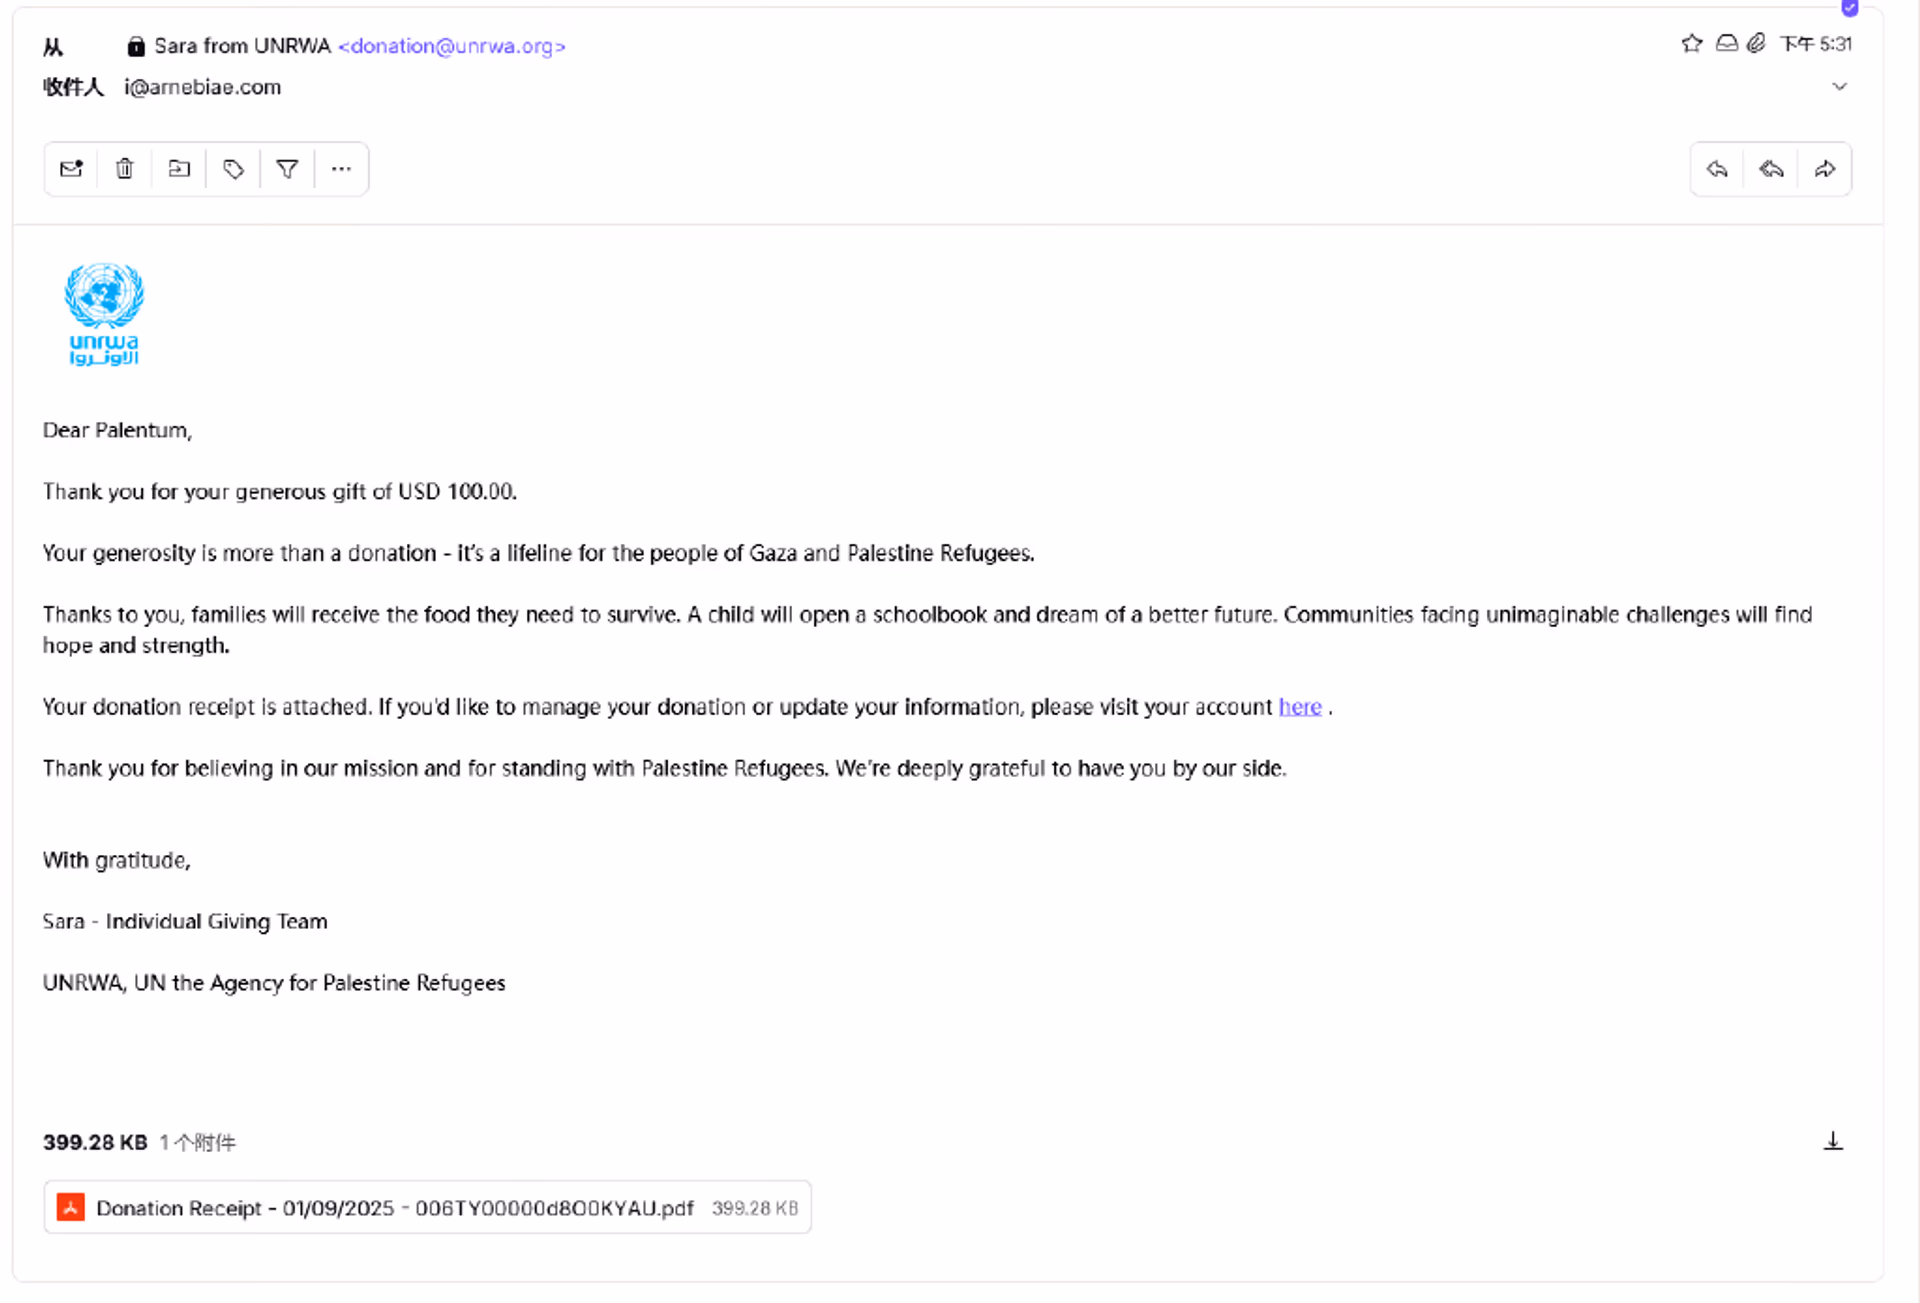
Task: Click sender address donation@unrwa.org
Action: tap(452, 46)
